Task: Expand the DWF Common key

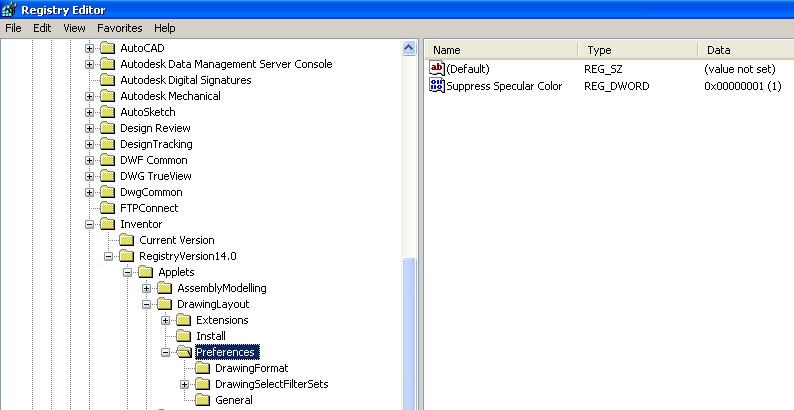Action: click(x=90, y=160)
